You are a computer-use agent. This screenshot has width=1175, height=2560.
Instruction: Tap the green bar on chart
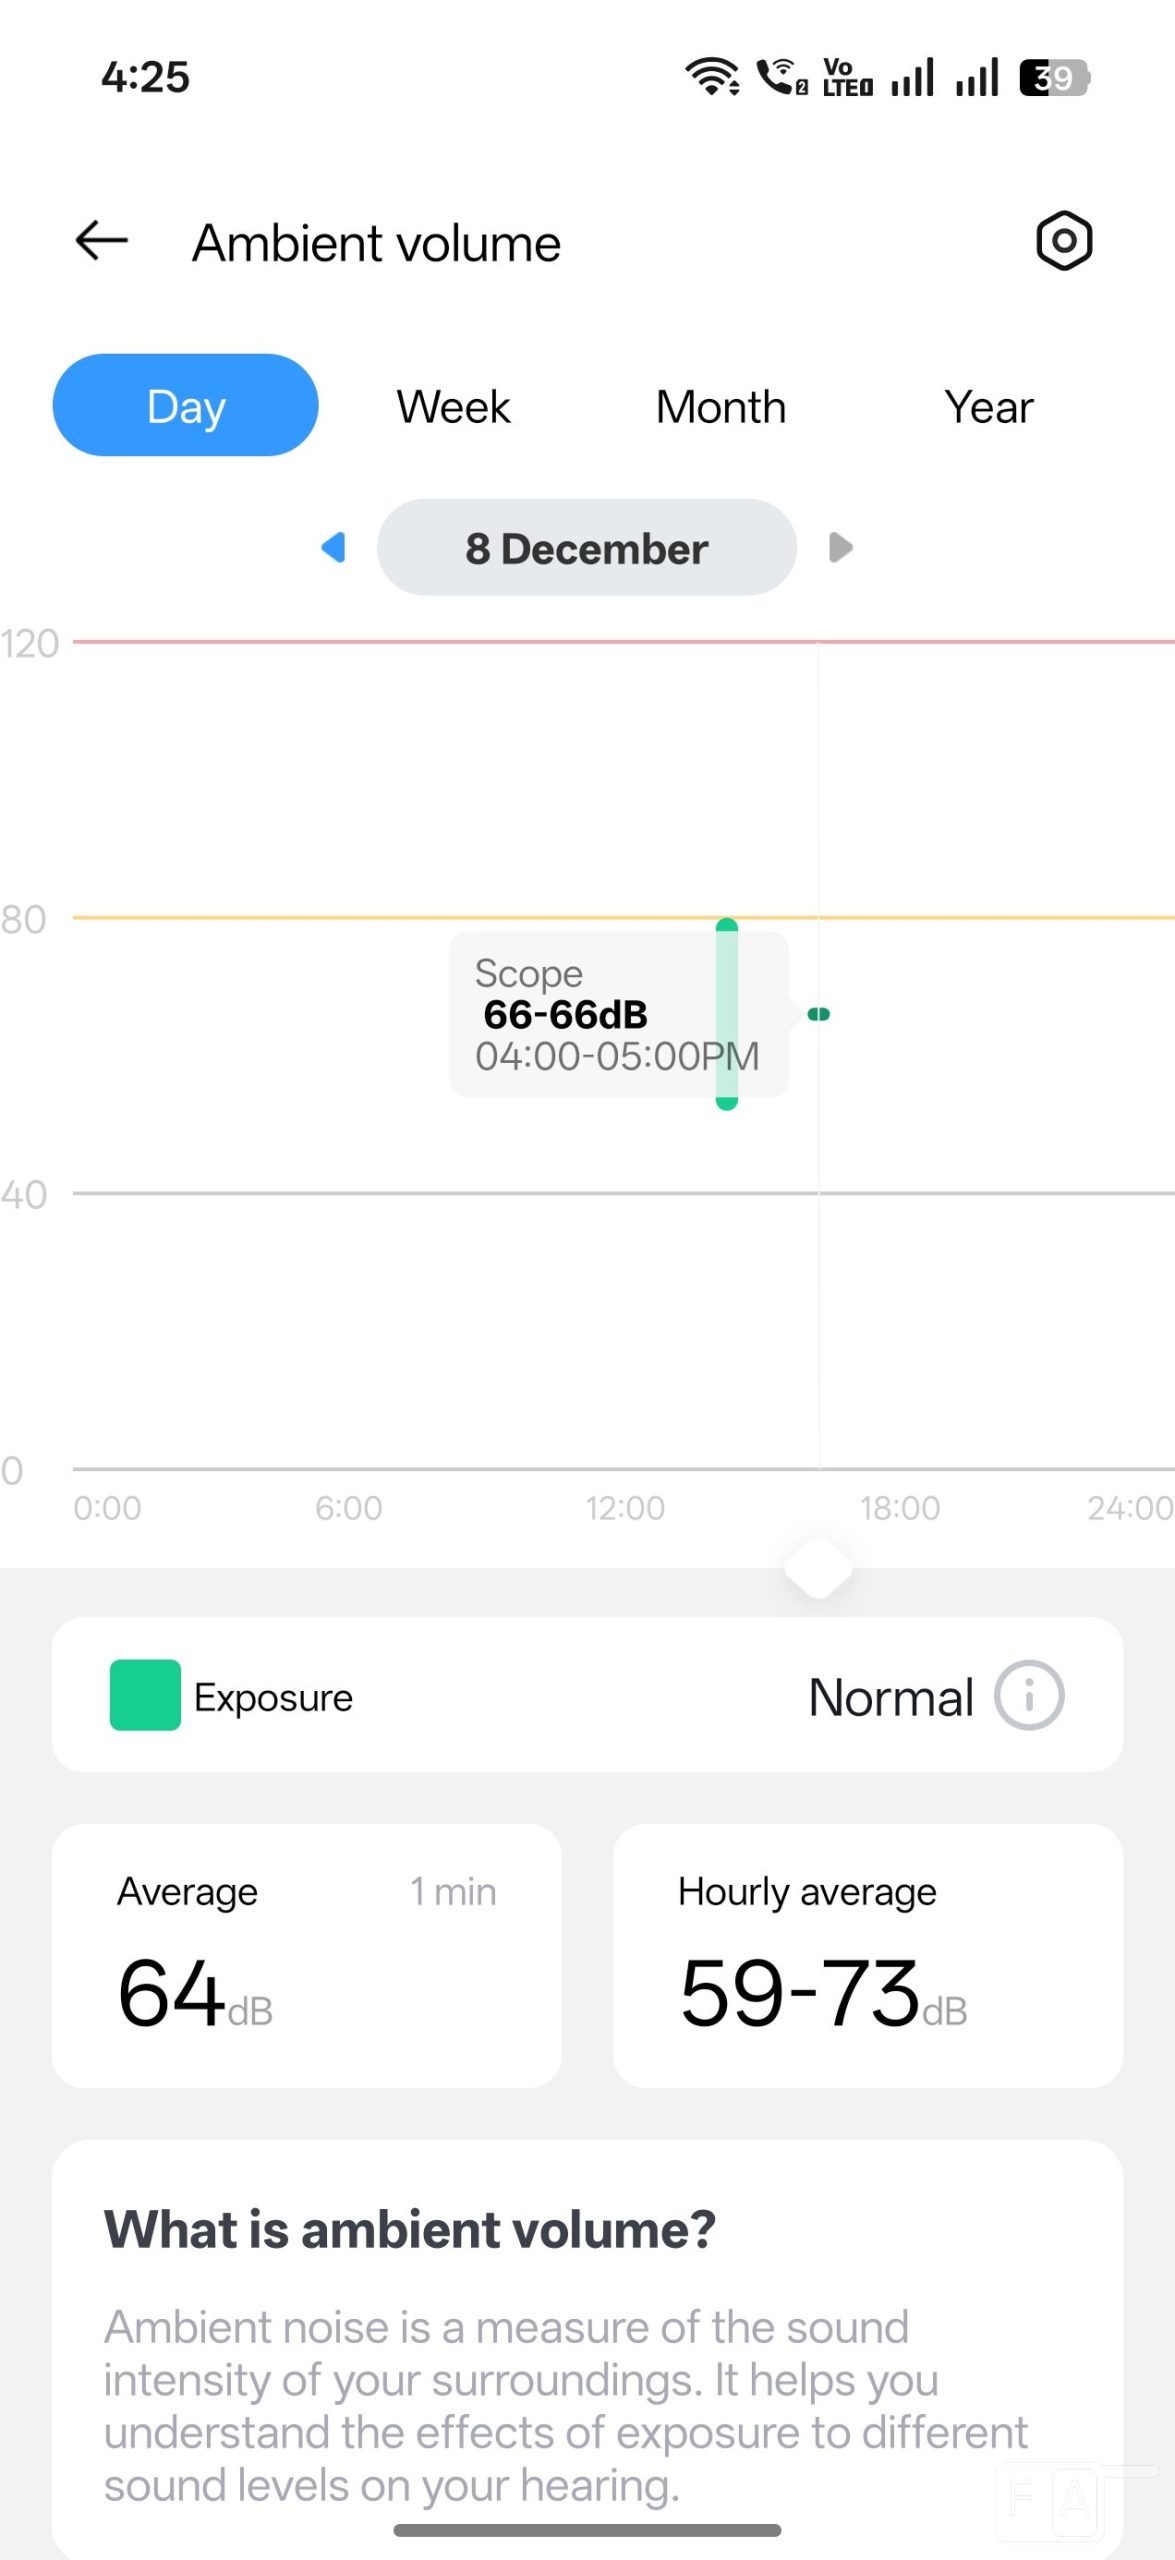pyautogui.click(x=727, y=1014)
